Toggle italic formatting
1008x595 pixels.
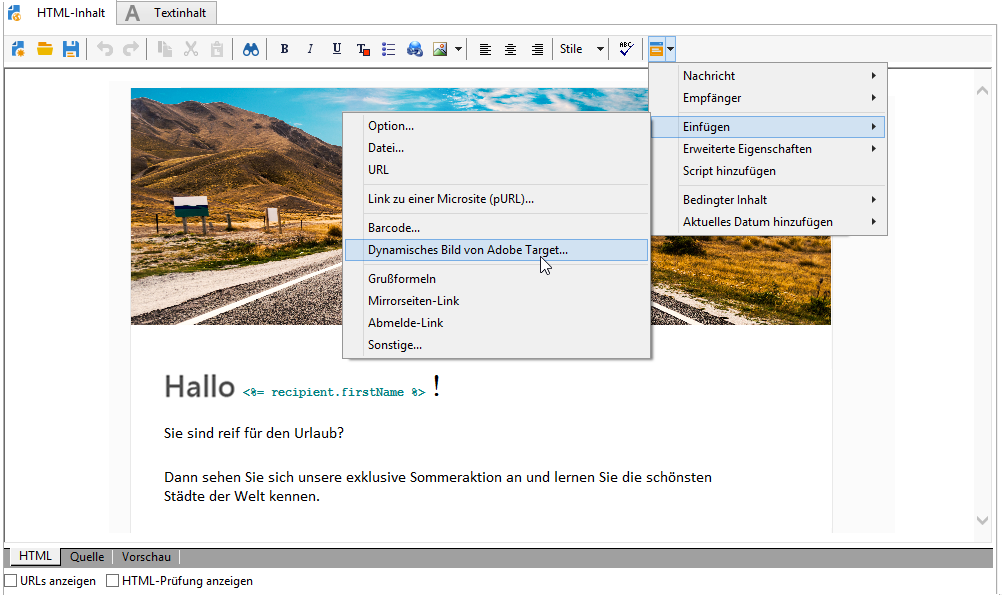click(310, 49)
